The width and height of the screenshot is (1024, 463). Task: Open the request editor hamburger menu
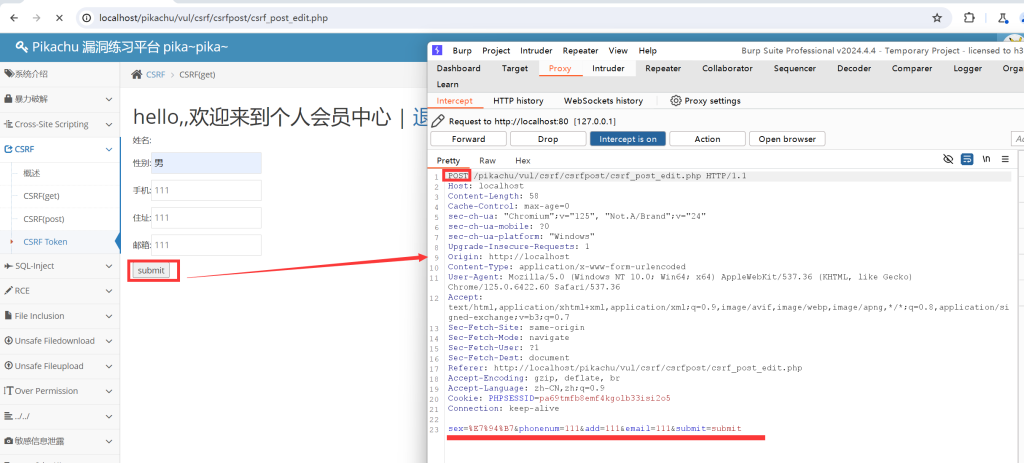coord(1005,159)
